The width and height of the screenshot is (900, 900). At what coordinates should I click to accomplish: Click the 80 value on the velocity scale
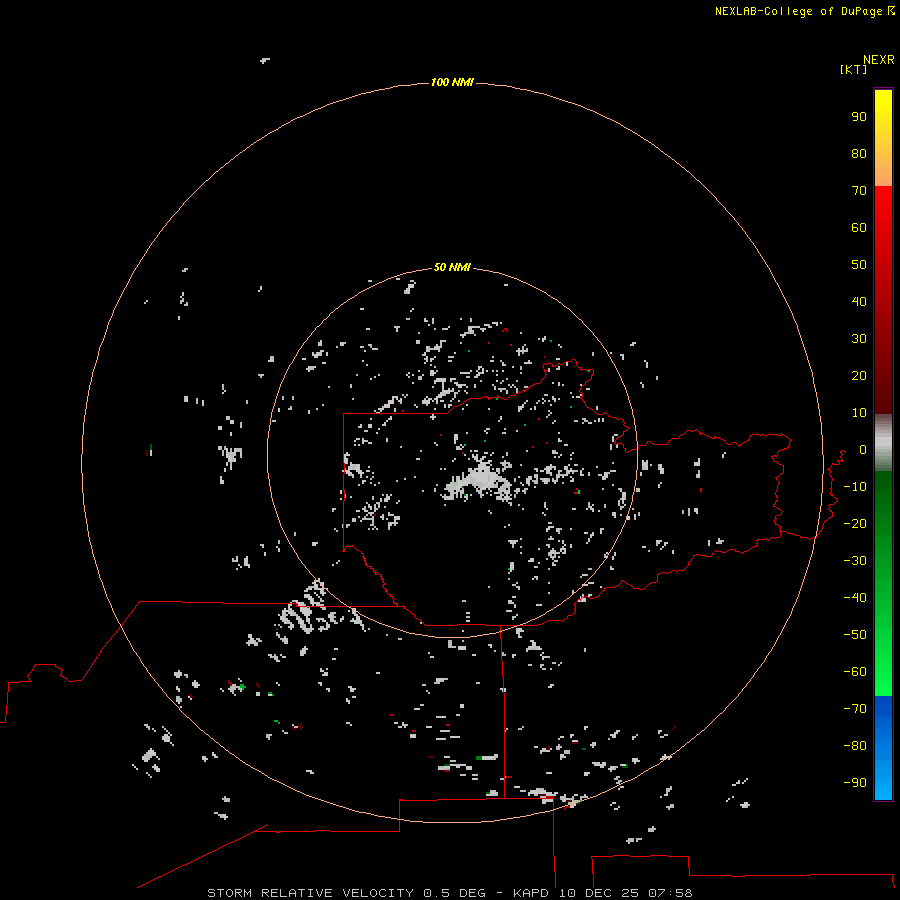tap(859, 154)
